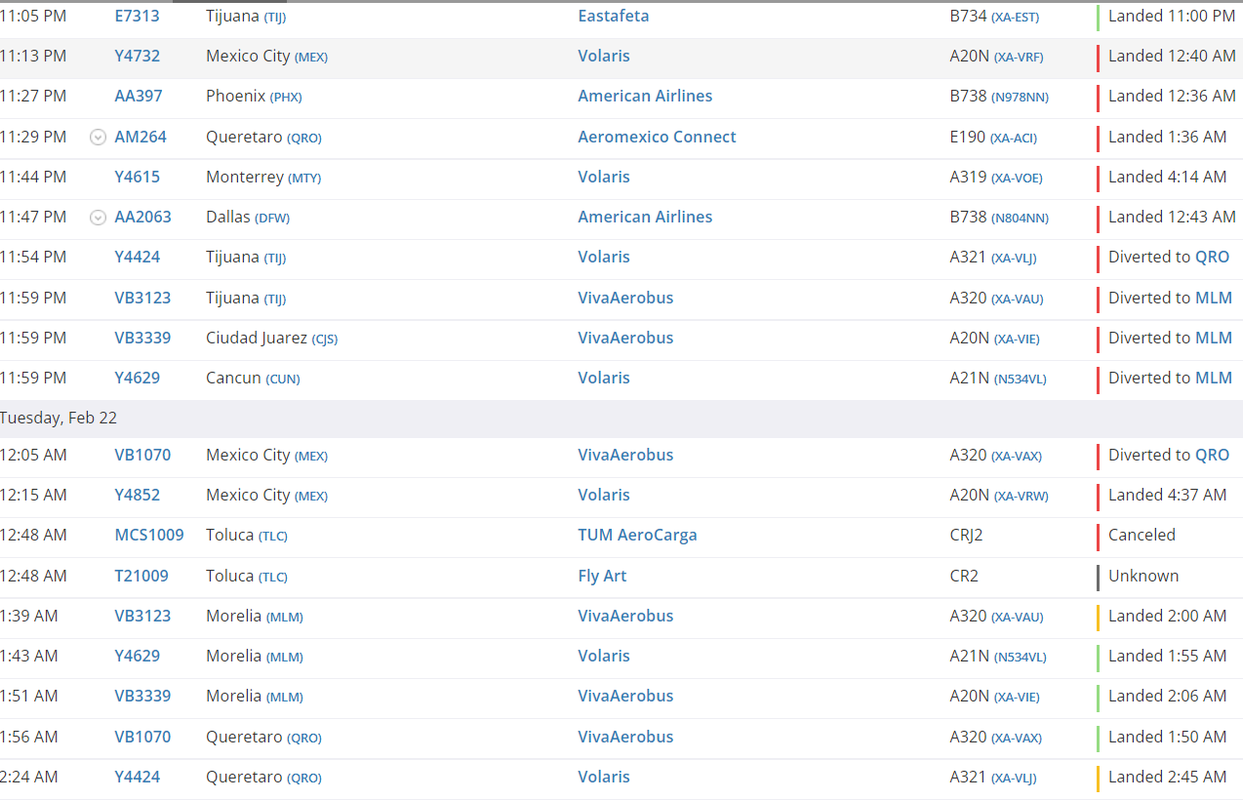The width and height of the screenshot is (1243, 800).
Task: Expand details chevron beside flight AA2063
Action: pyautogui.click(x=98, y=217)
